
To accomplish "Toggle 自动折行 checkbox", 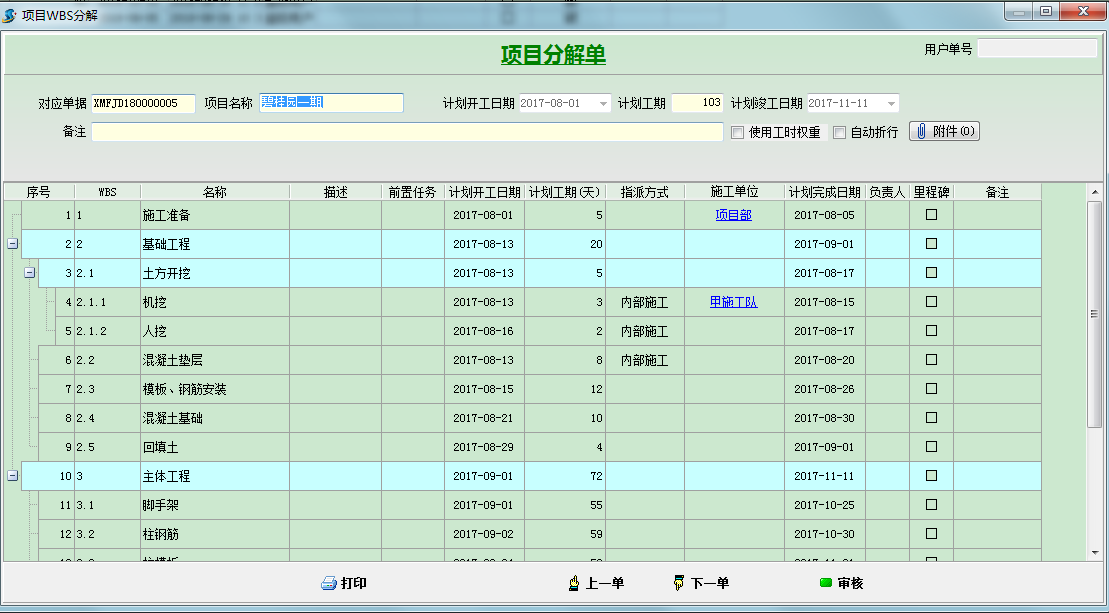I will (x=840, y=133).
